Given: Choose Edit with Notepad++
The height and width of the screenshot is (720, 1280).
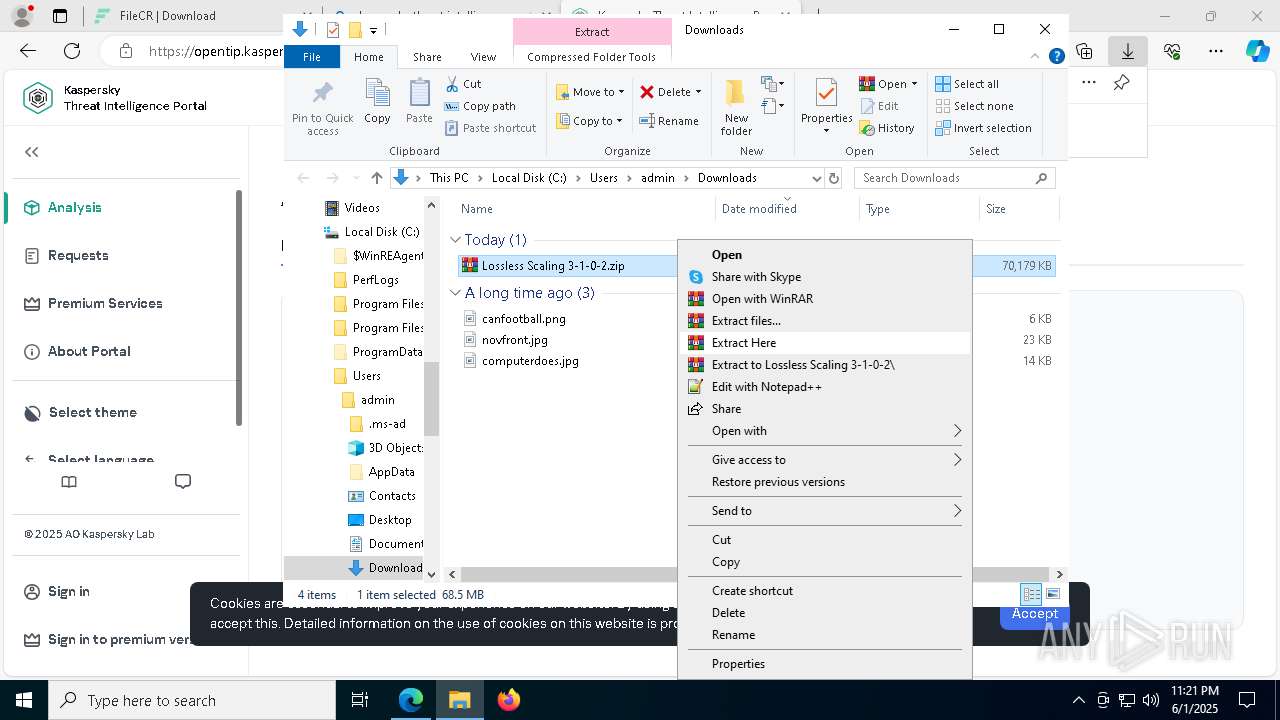Looking at the screenshot, I should tap(824, 387).
